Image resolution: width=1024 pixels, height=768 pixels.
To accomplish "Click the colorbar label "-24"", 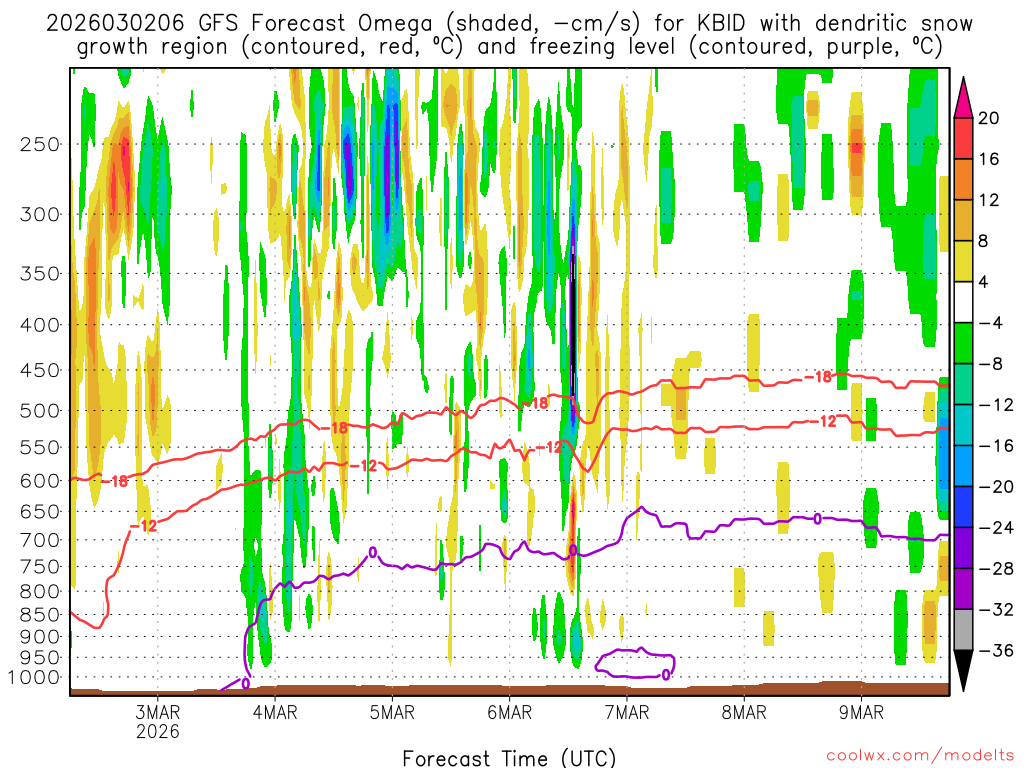I will coord(996,527).
